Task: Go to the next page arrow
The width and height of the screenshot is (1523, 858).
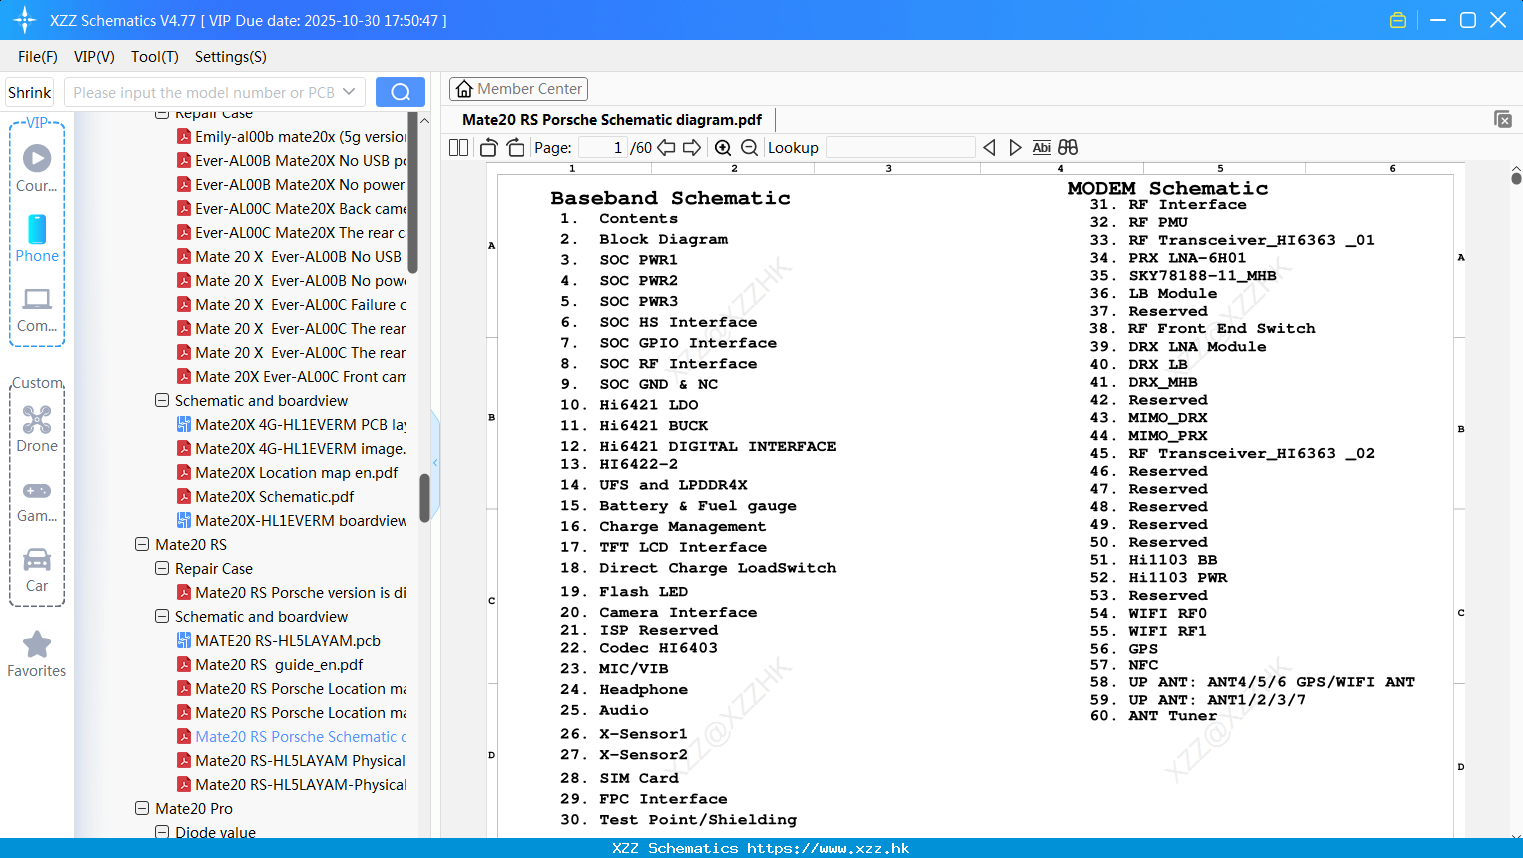Action: click(692, 147)
